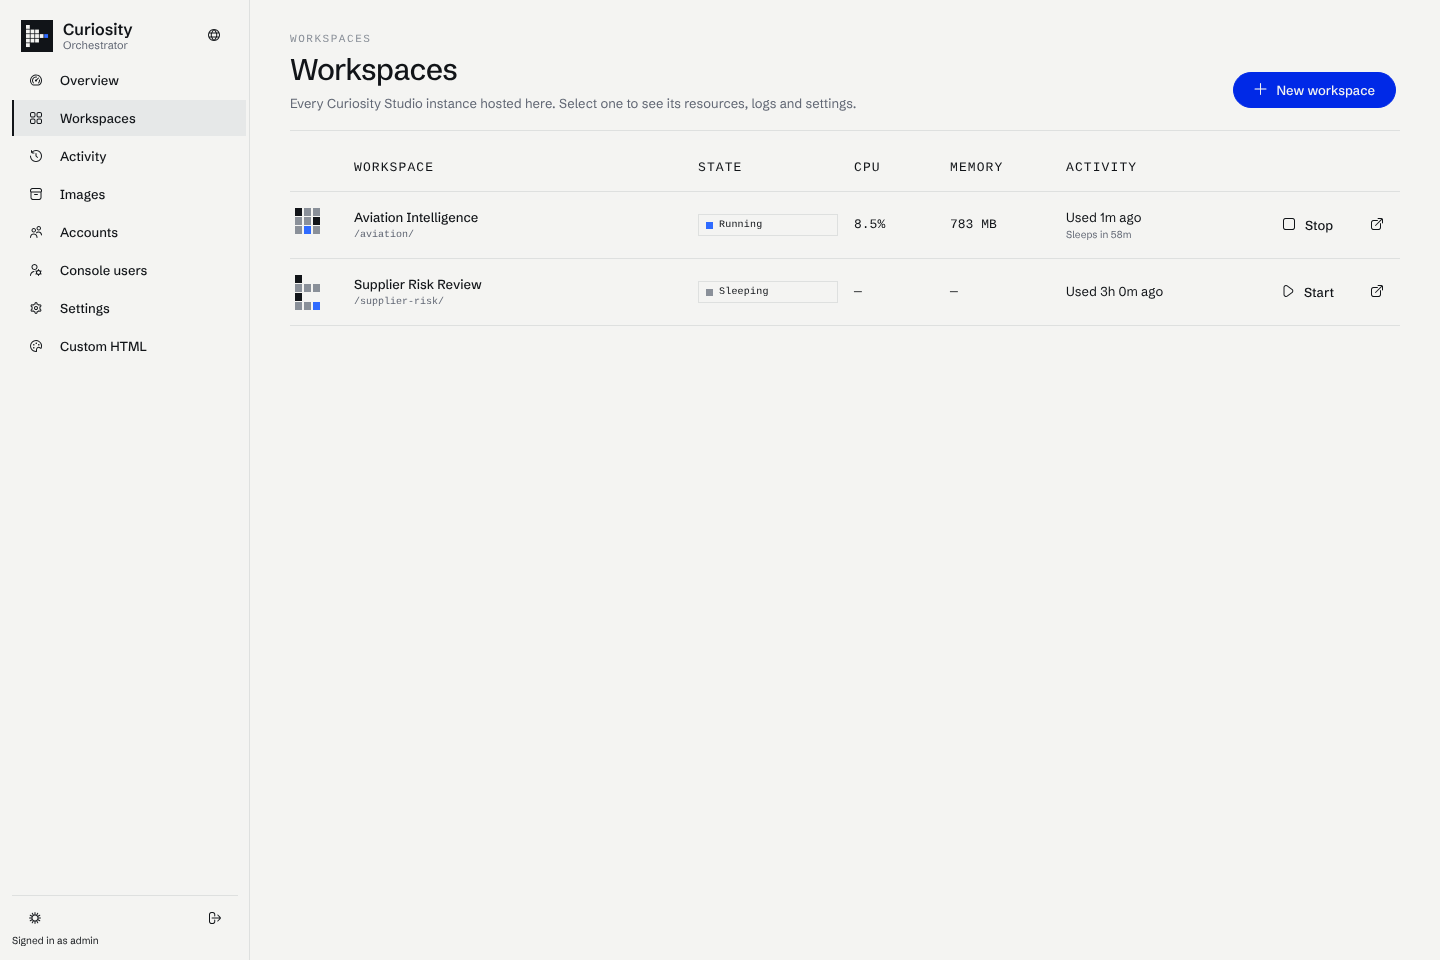Stop the Aviation Intelligence workspace
This screenshot has height=960, width=1440.
[1308, 225]
